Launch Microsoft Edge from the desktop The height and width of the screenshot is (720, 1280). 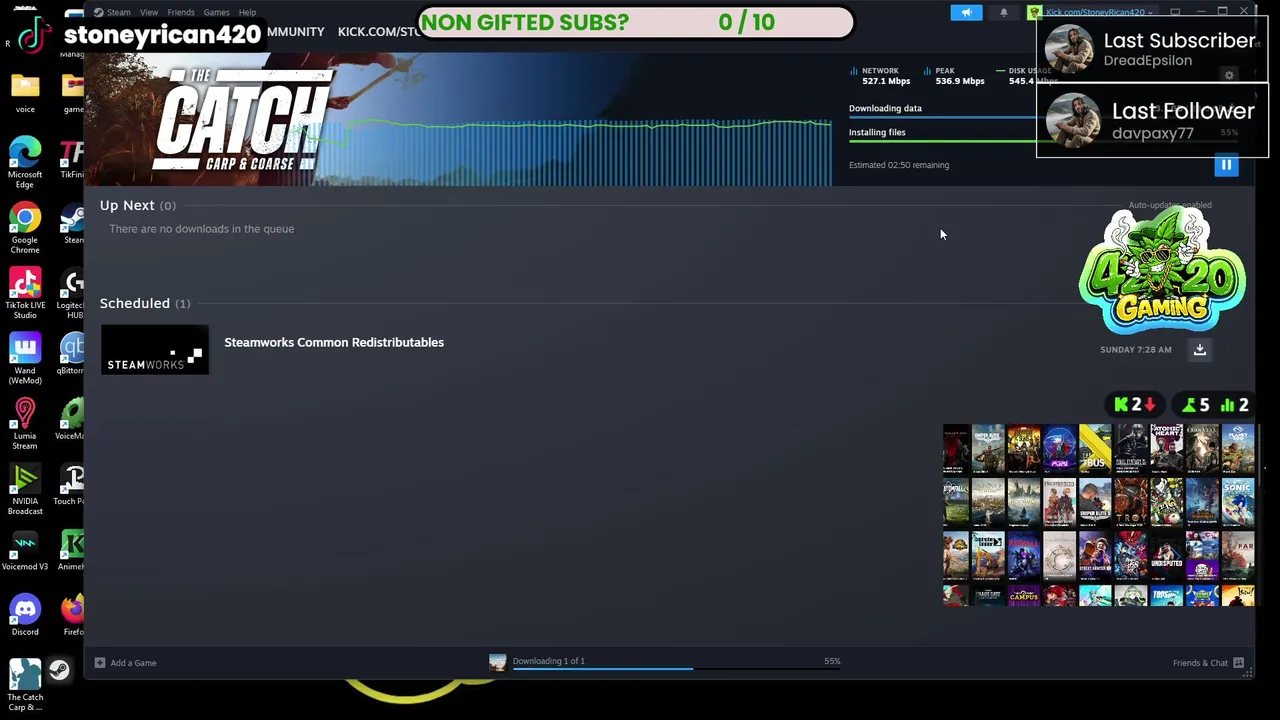click(25, 162)
